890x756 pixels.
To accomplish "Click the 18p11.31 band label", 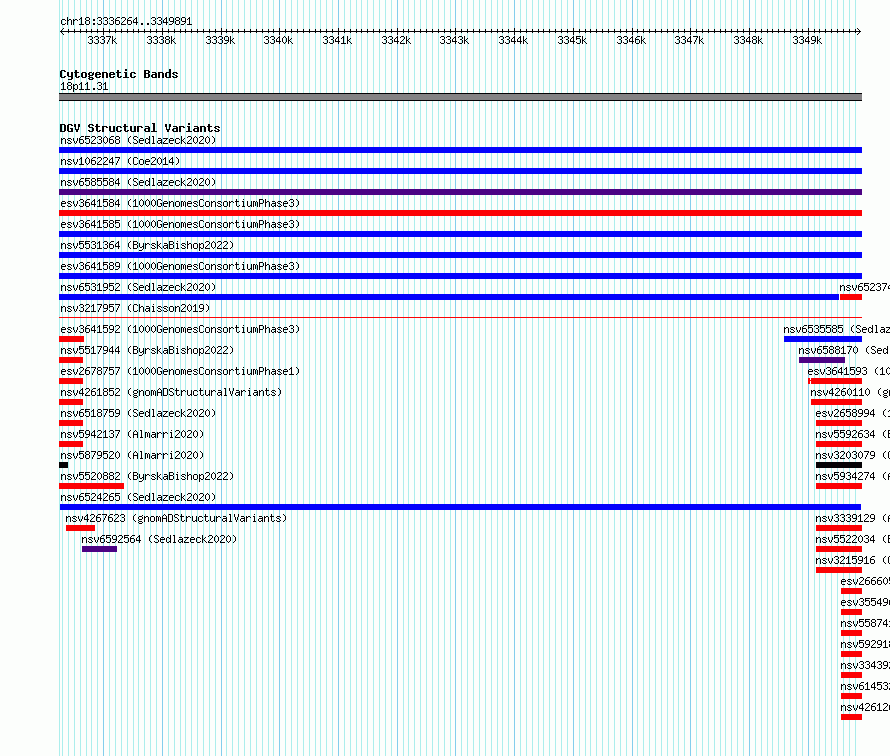I will pos(84,86).
